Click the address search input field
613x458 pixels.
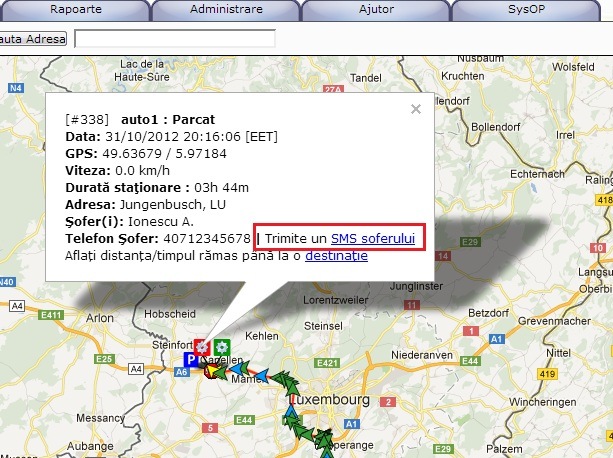tap(174, 39)
